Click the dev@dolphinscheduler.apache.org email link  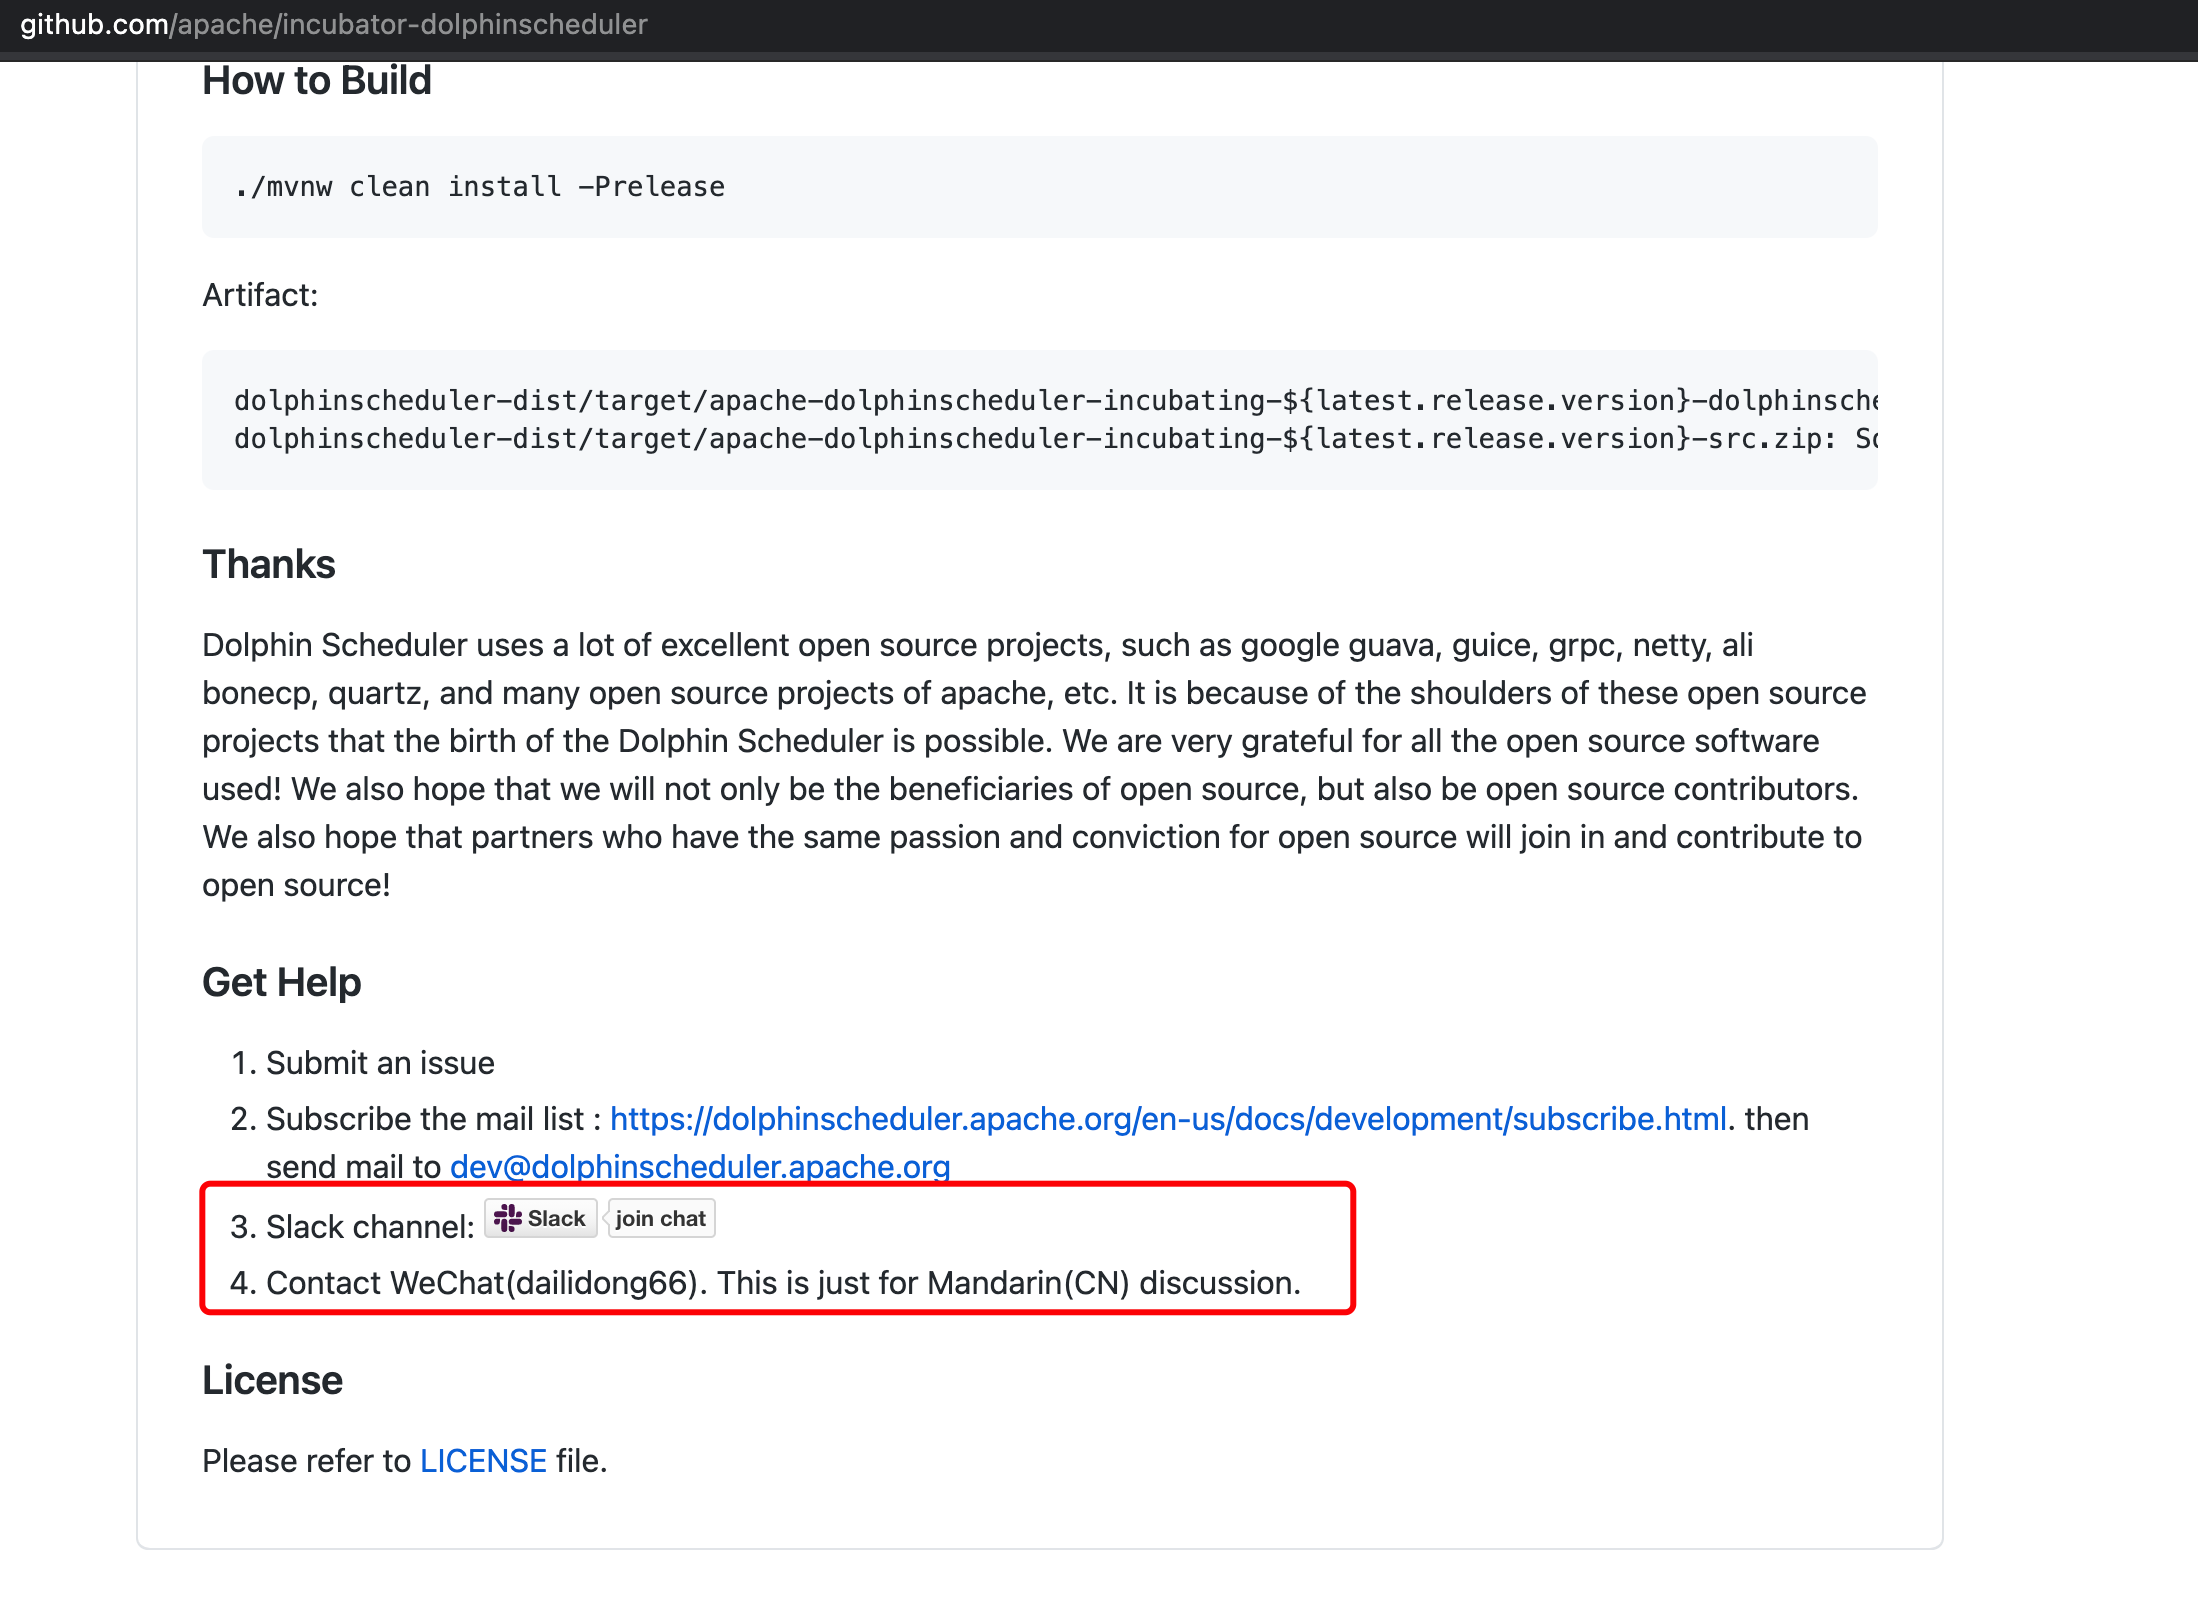pyautogui.click(x=700, y=1167)
